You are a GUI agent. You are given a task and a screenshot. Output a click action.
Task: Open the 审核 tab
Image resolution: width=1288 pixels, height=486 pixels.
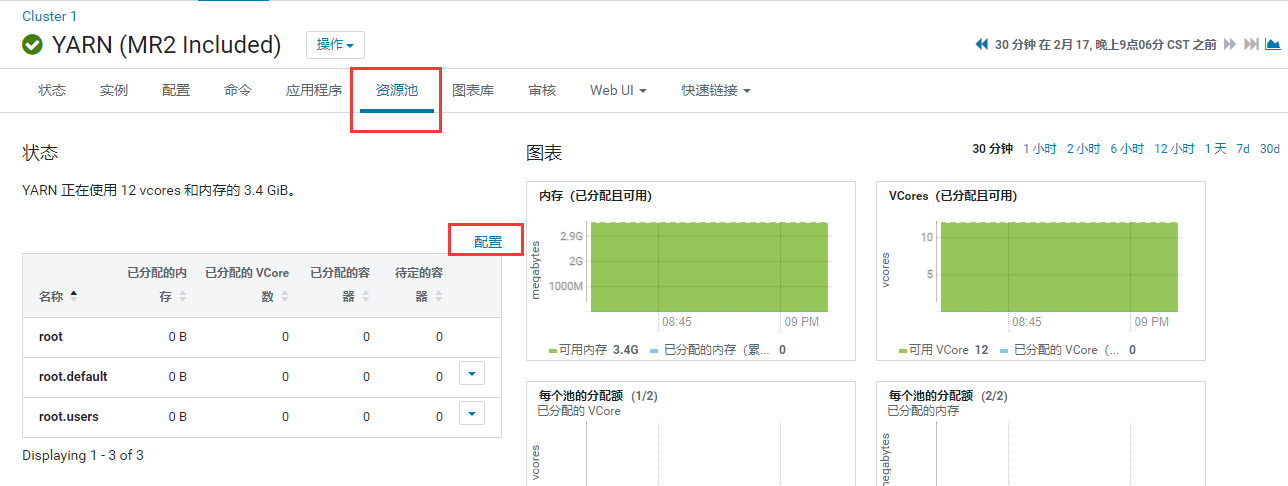pos(542,90)
